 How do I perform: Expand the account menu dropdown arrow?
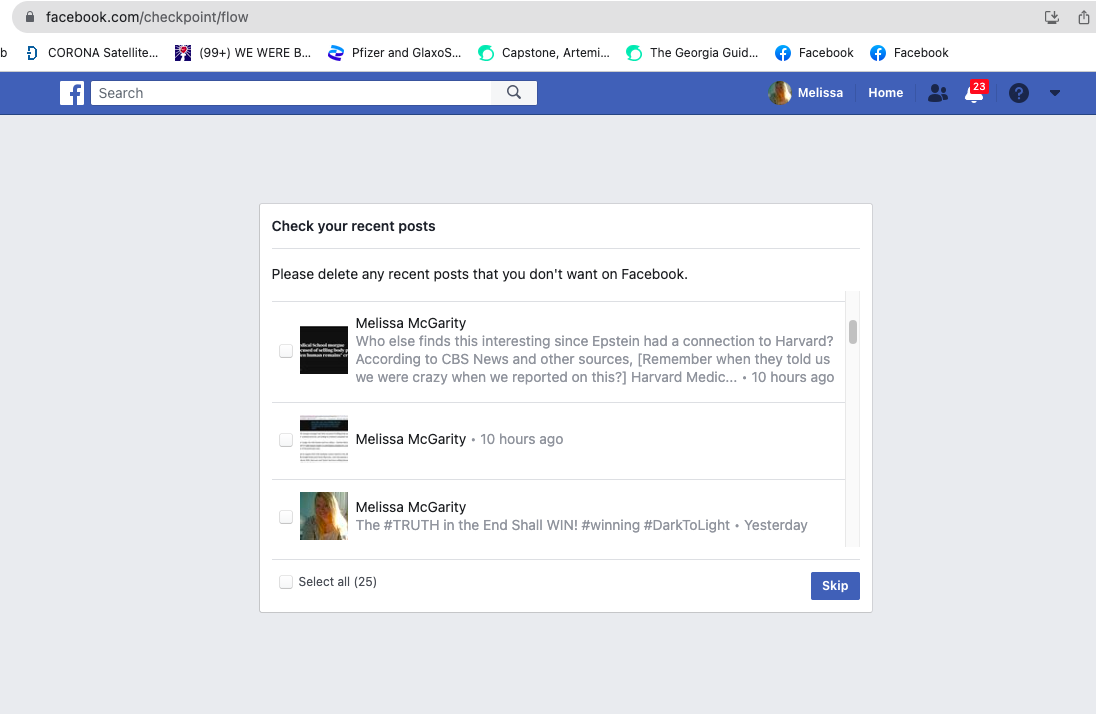tap(1055, 93)
